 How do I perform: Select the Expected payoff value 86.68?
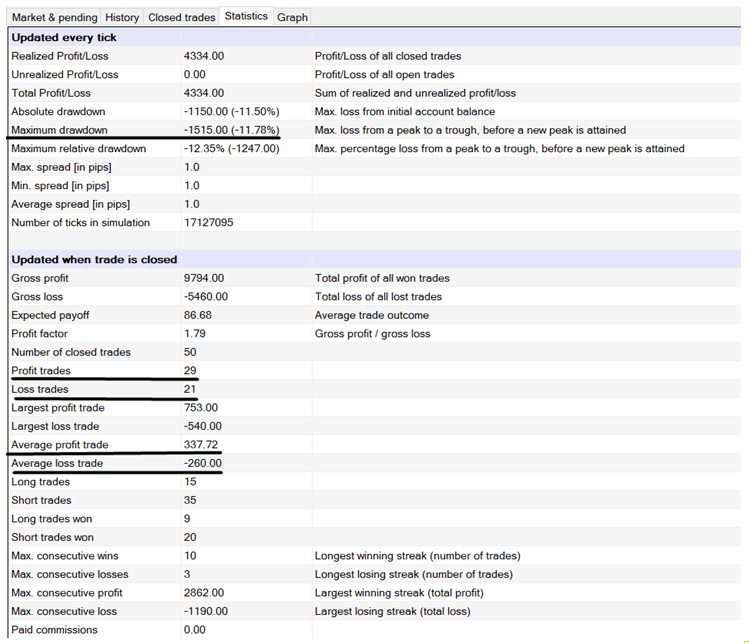[198, 315]
